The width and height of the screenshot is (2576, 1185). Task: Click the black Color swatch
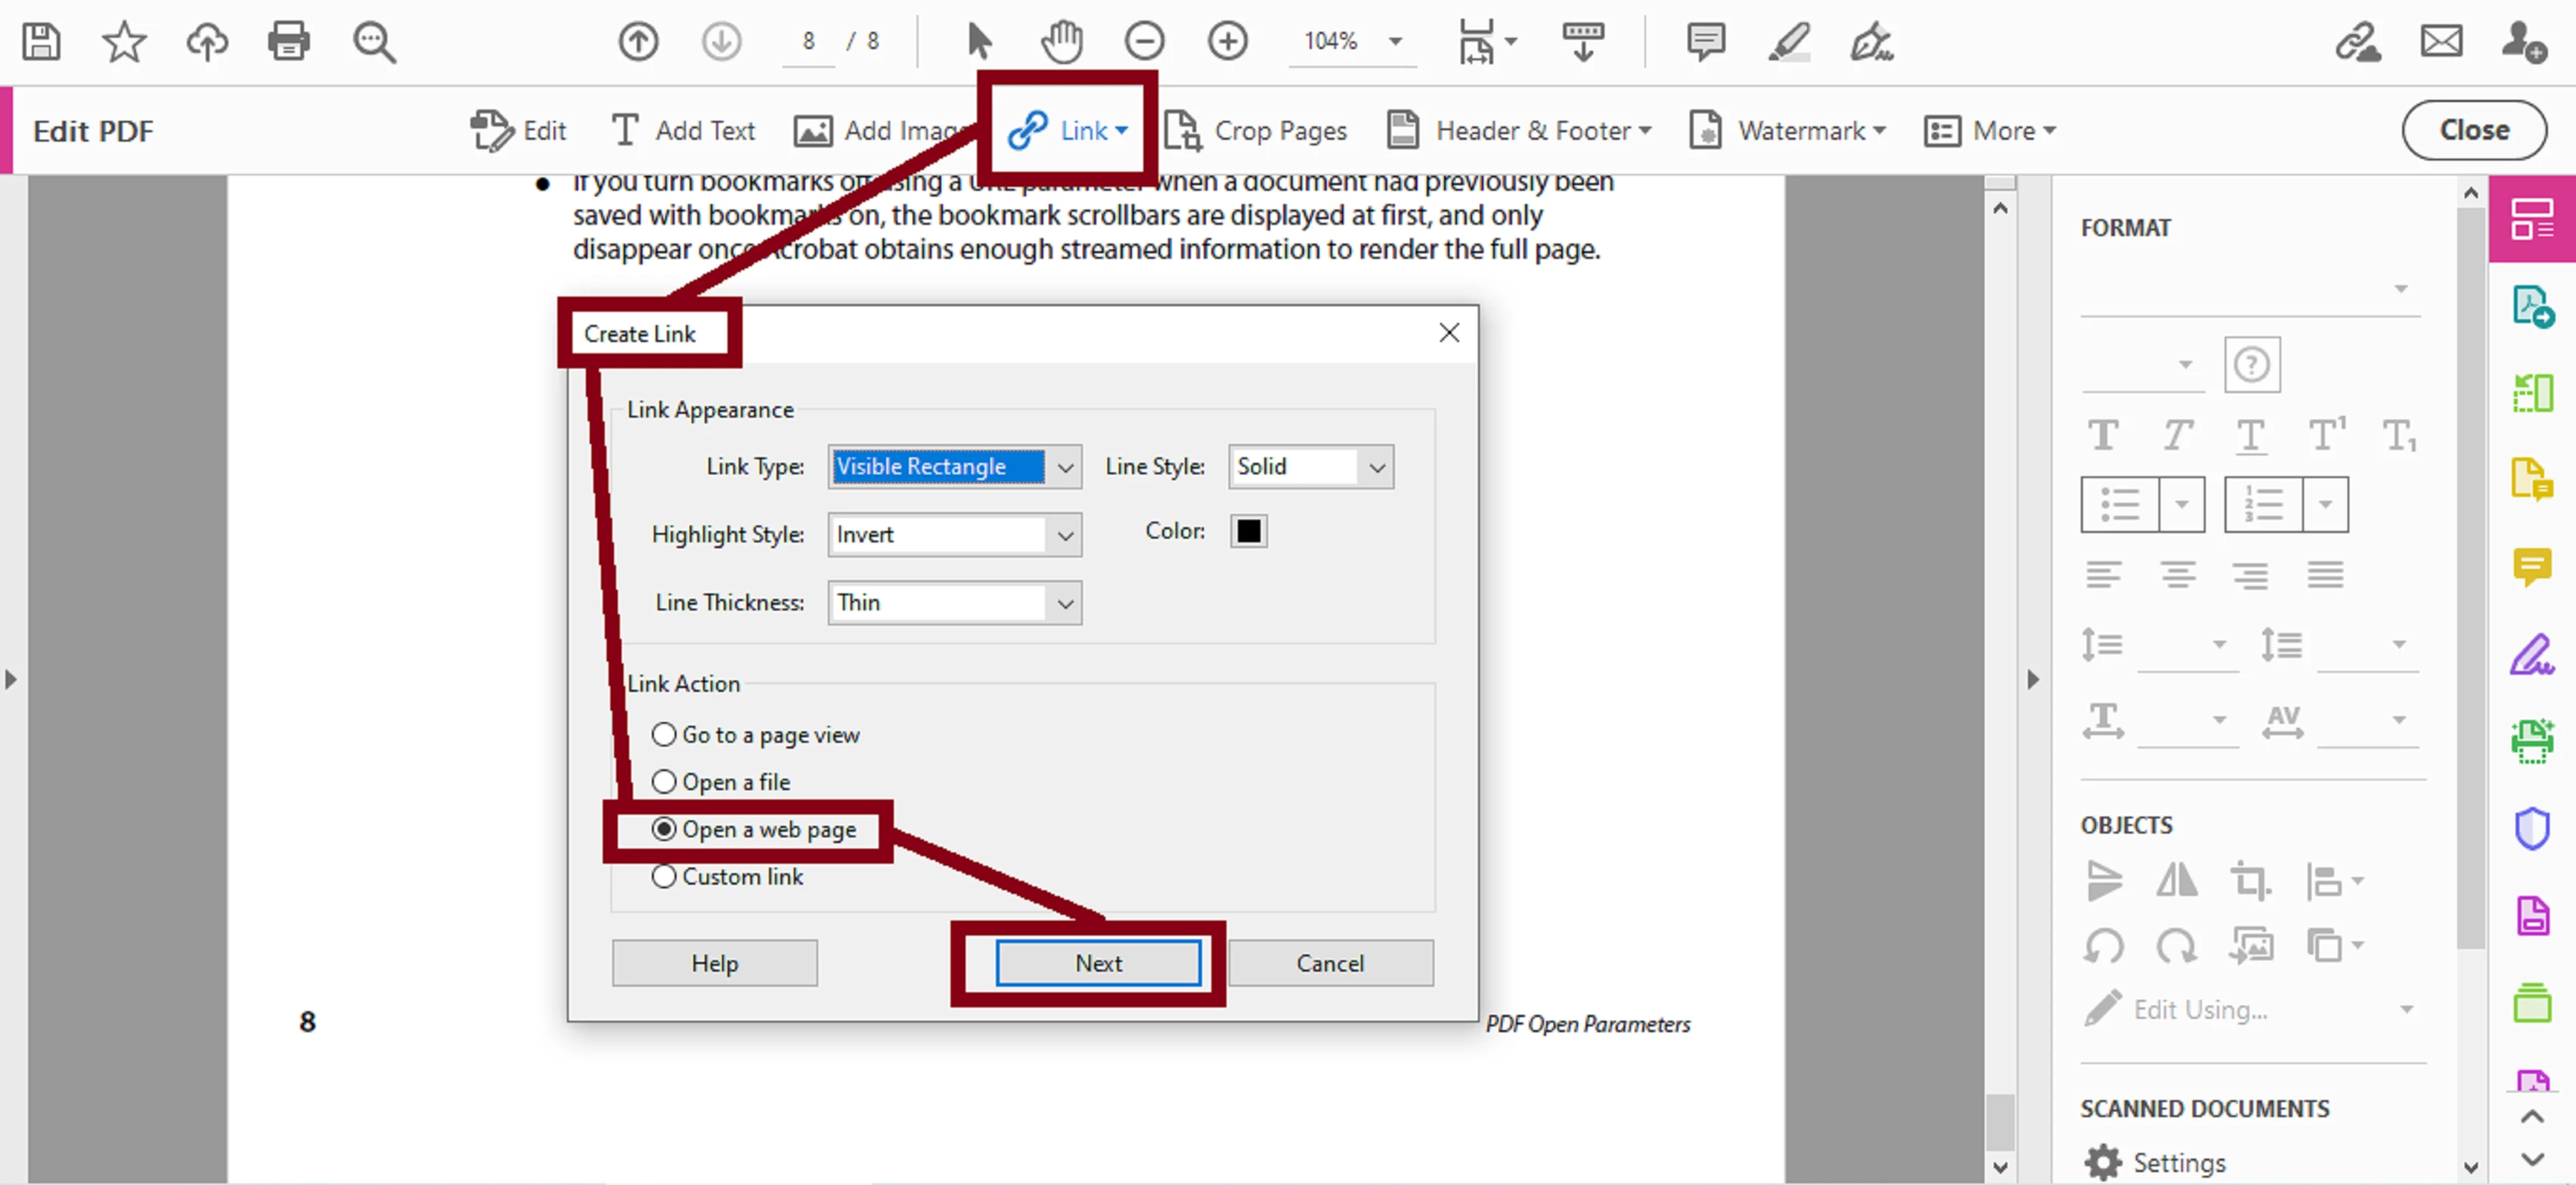(1248, 531)
